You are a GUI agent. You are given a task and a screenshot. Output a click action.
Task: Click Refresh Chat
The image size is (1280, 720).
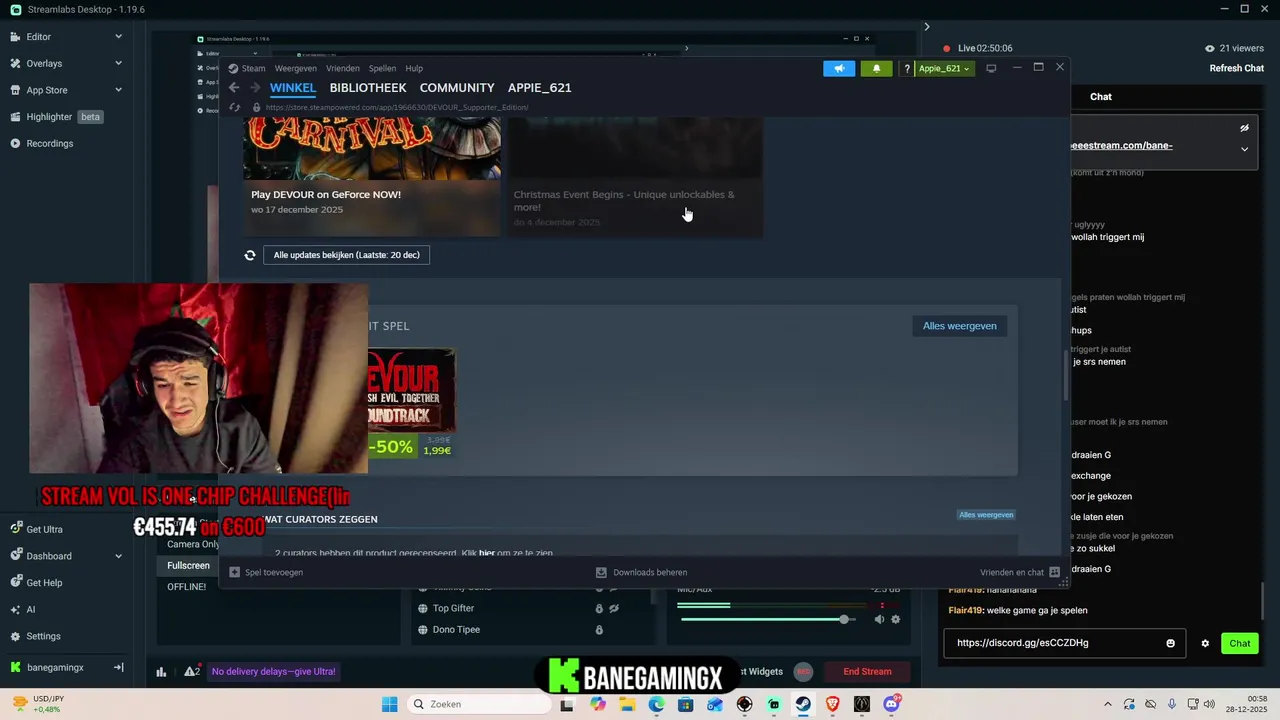pyautogui.click(x=1237, y=68)
